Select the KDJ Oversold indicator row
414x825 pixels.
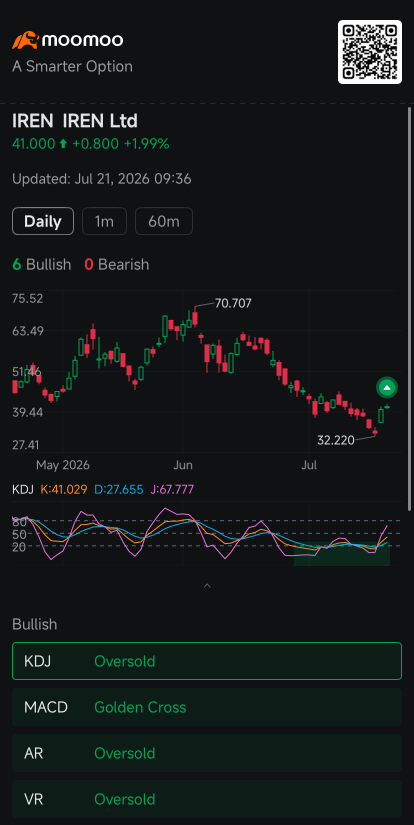click(x=207, y=661)
